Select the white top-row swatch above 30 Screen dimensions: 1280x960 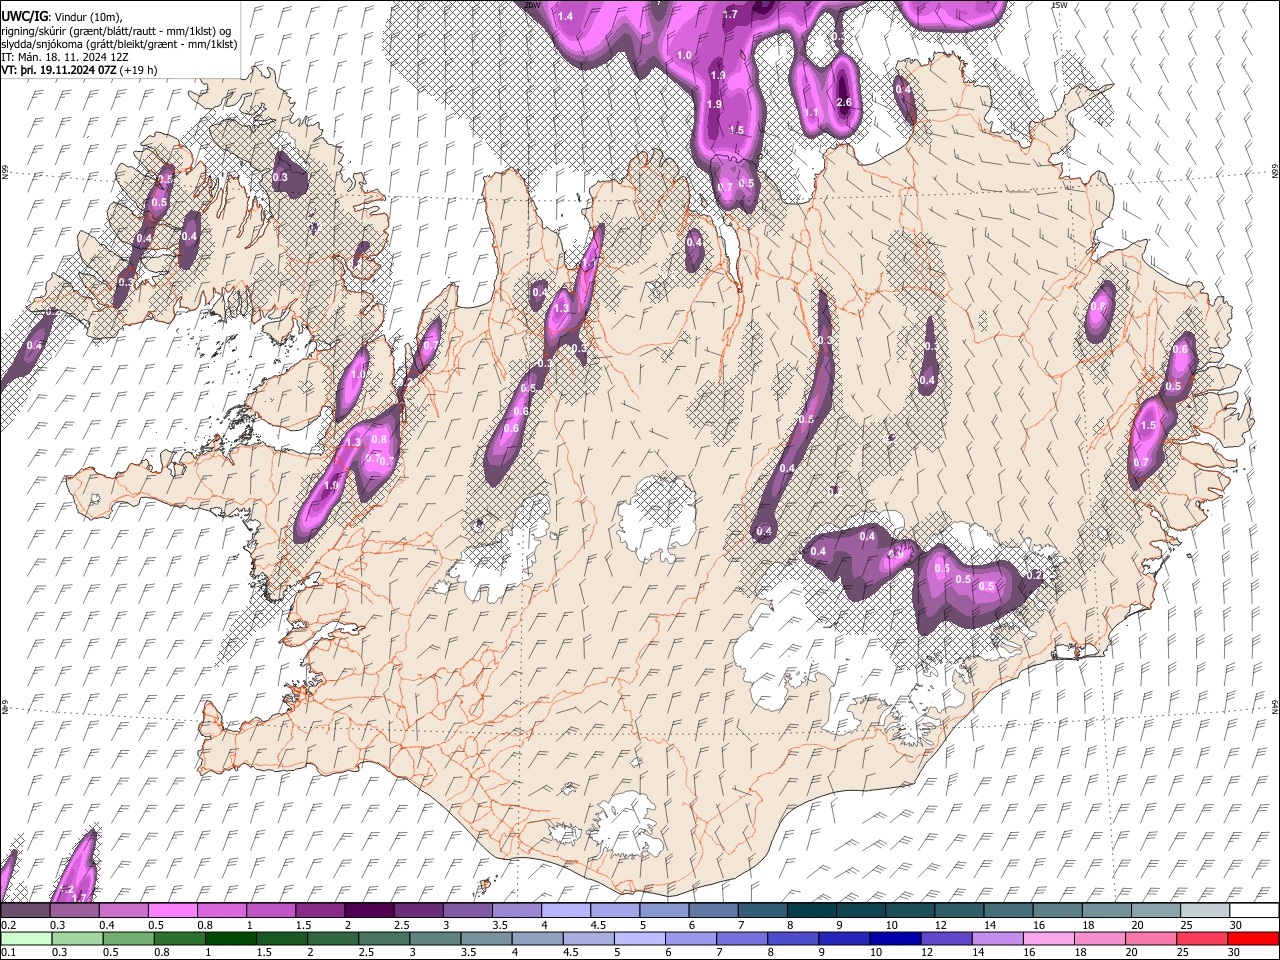[x=1254, y=911]
